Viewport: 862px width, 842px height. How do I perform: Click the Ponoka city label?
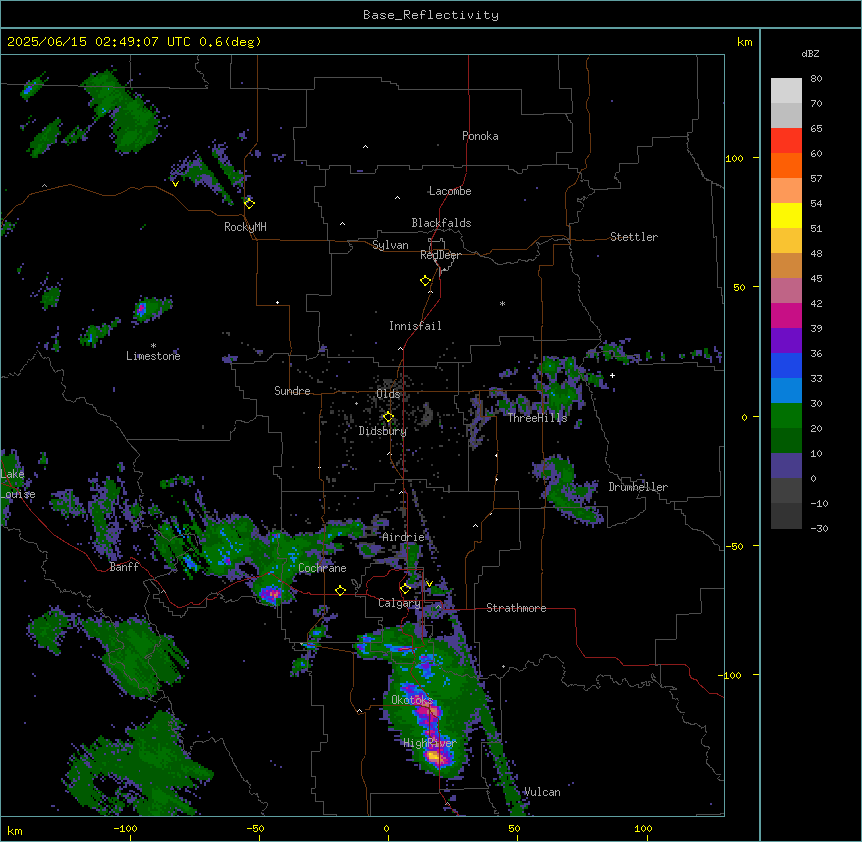click(x=480, y=136)
